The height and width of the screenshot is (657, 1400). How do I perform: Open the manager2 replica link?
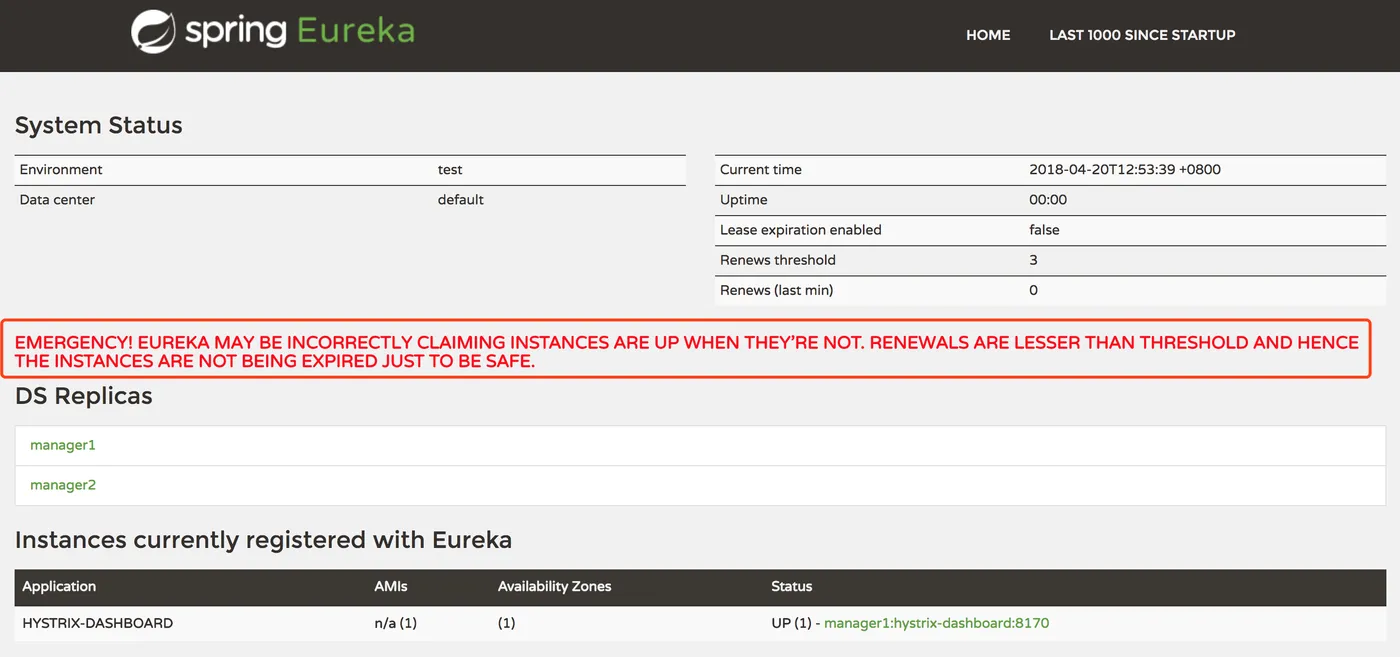pyautogui.click(x=63, y=485)
